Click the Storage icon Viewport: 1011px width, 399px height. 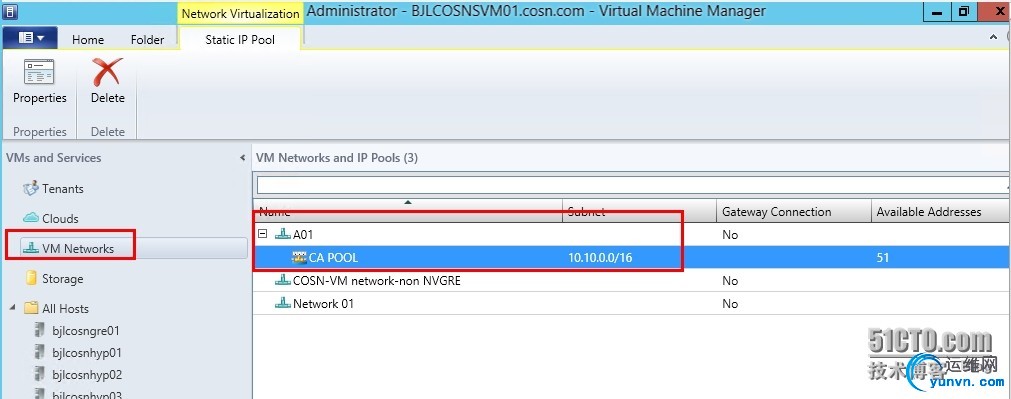[x=30, y=278]
